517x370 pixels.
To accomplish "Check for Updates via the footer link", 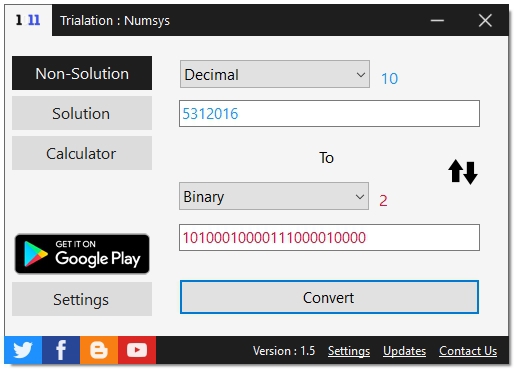I will (x=404, y=351).
